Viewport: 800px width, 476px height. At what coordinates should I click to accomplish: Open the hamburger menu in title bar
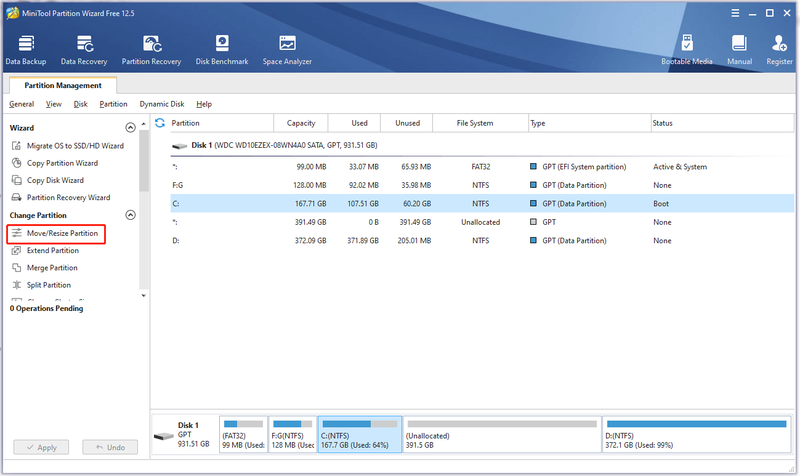pyautogui.click(x=735, y=13)
